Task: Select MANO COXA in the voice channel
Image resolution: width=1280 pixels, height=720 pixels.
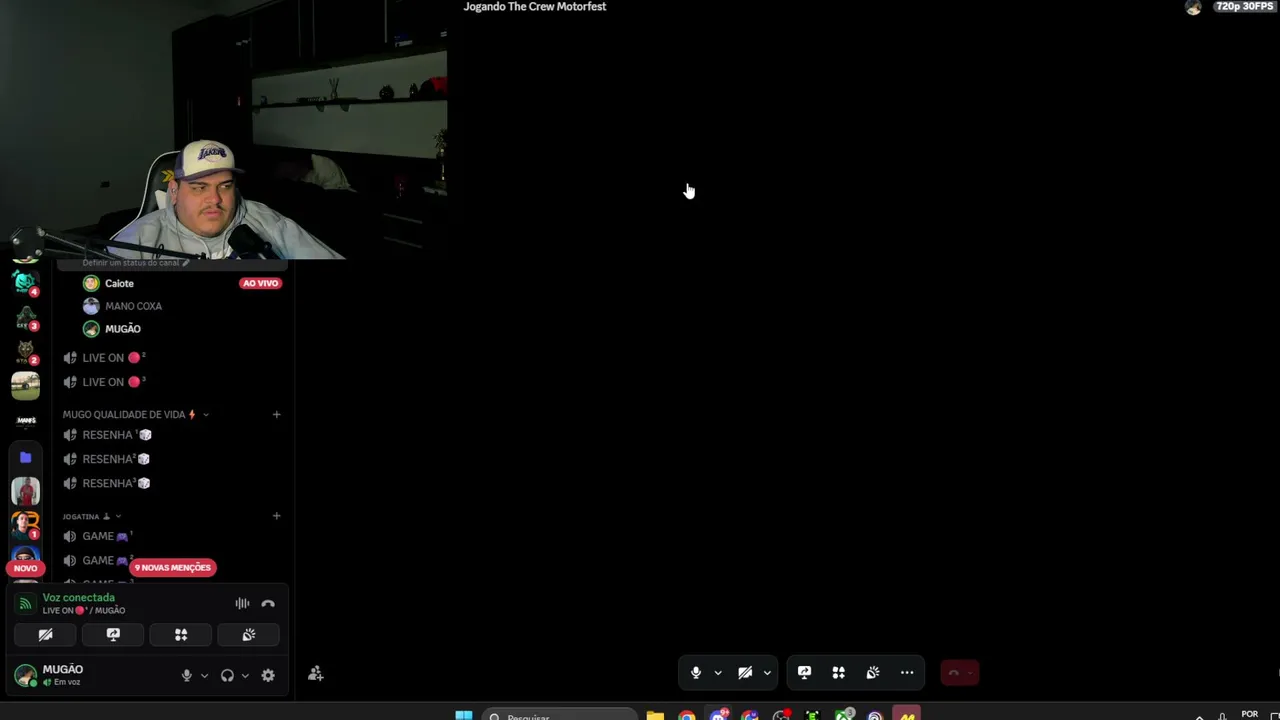Action: [x=133, y=307]
